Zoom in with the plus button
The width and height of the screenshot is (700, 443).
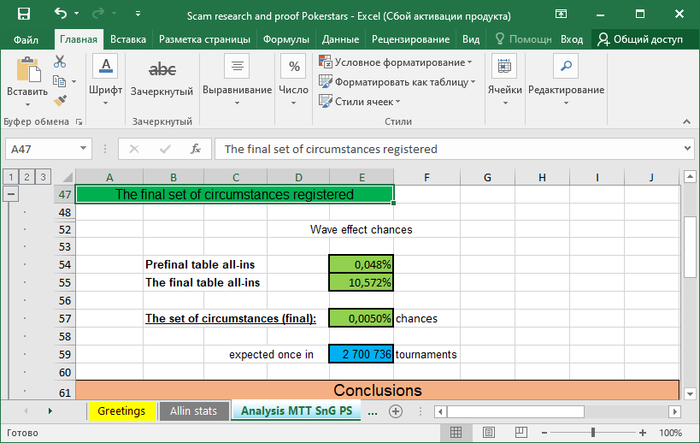pos(642,432)
